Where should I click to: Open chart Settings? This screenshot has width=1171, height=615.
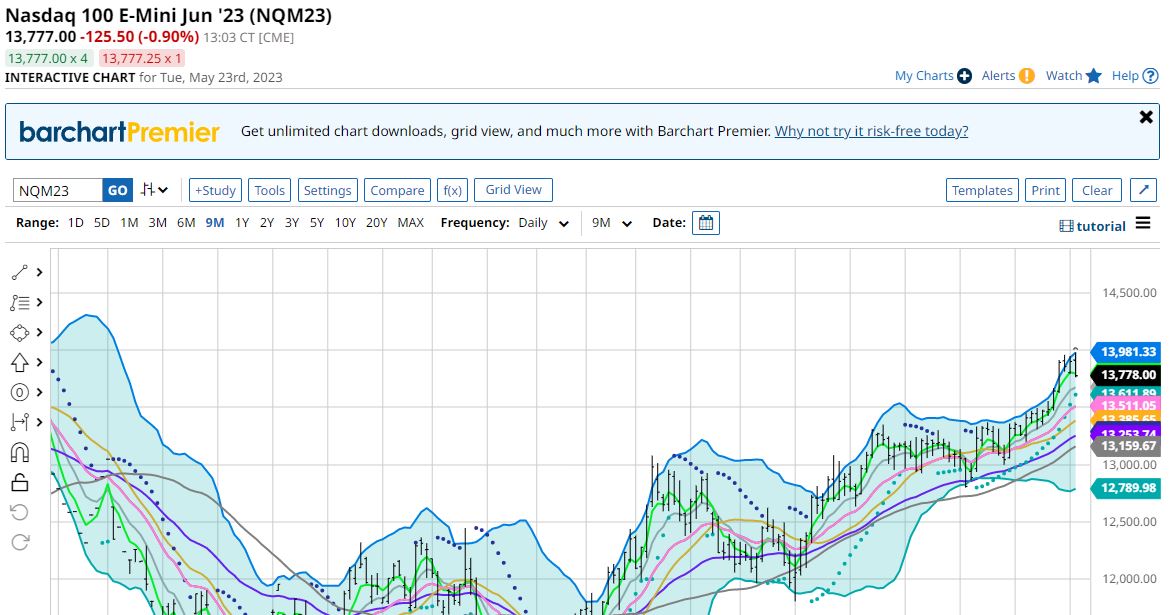click(x=327, y=190)
